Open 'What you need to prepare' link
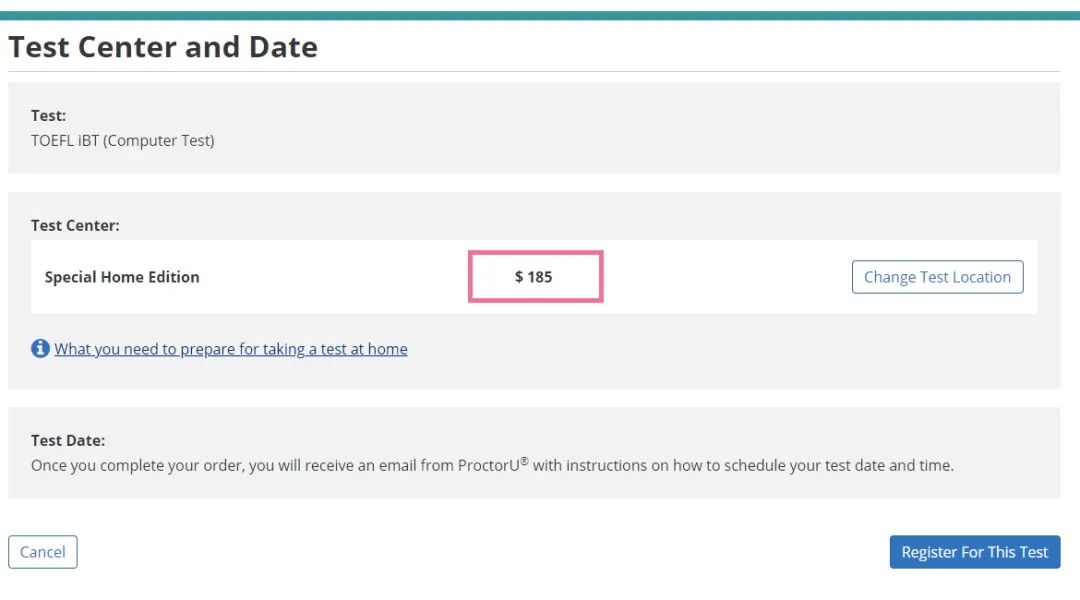The width and height of the screenshot is (1080, 600). tap(231, 349)
